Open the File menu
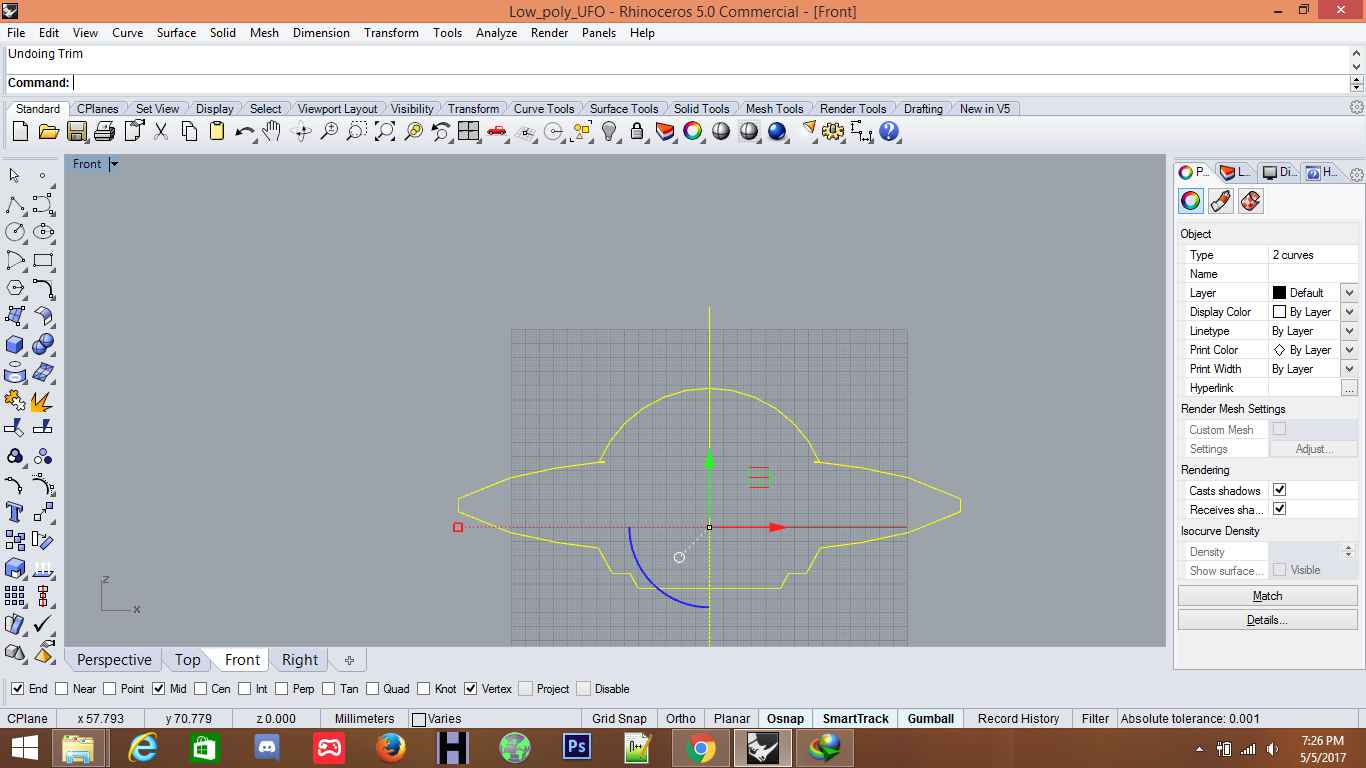1366x768 pixels. pyautogui.click(x=16, y=33)
